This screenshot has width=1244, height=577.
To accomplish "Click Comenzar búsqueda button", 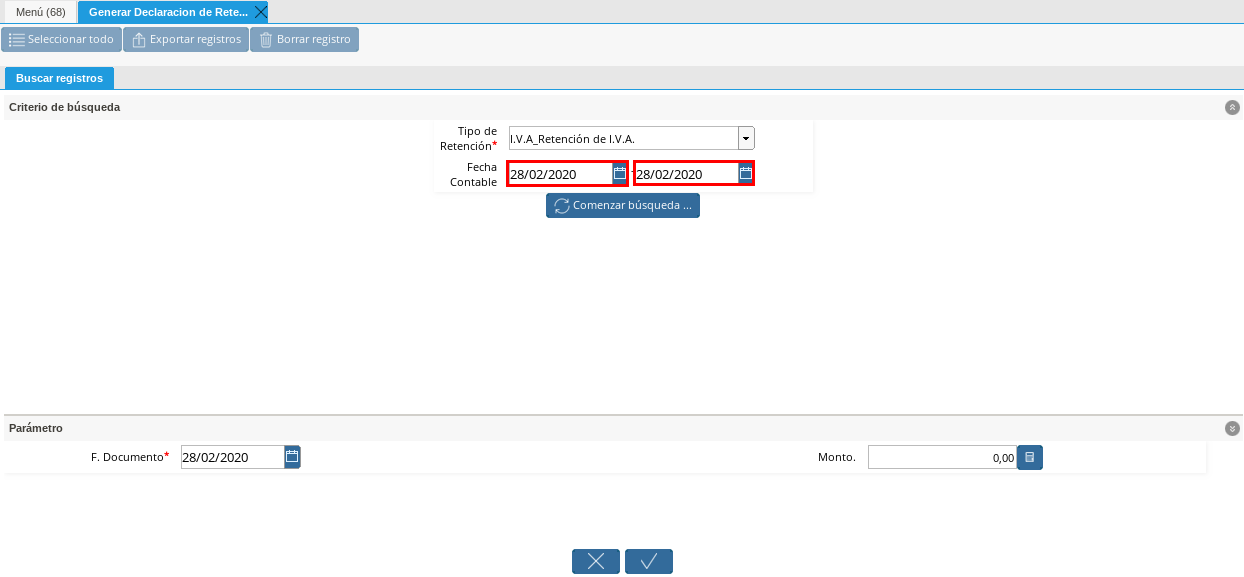I will pyautogui.click(x=623, y=206).
